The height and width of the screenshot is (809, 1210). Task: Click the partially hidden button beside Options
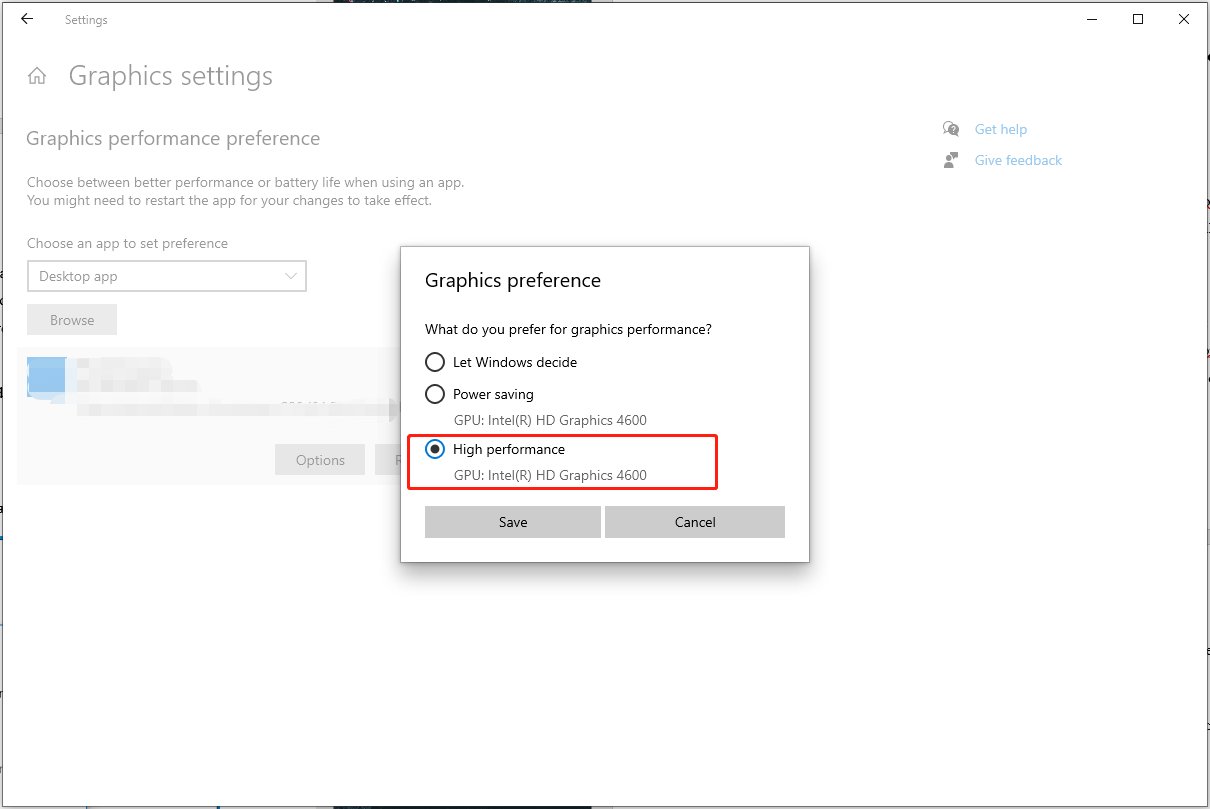click(x=388, y=460)
